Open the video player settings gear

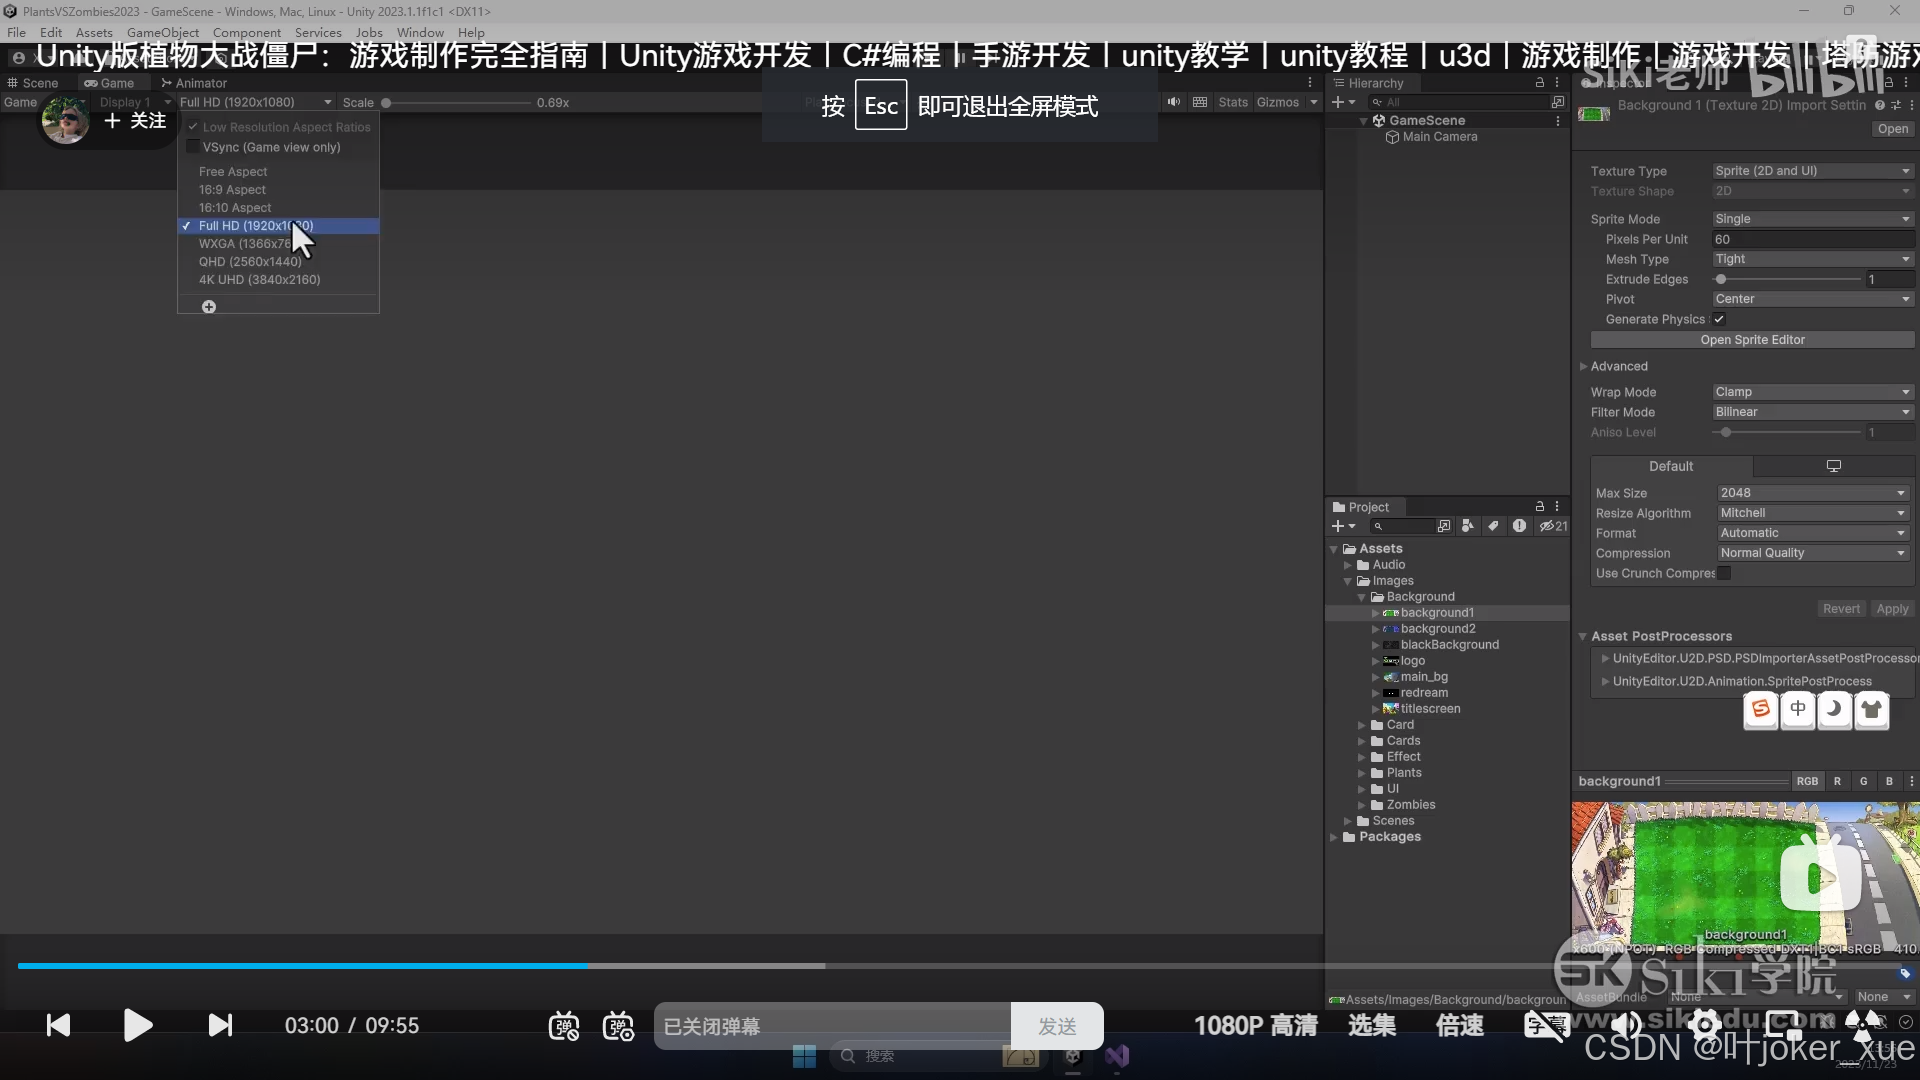[1705, 1025]
